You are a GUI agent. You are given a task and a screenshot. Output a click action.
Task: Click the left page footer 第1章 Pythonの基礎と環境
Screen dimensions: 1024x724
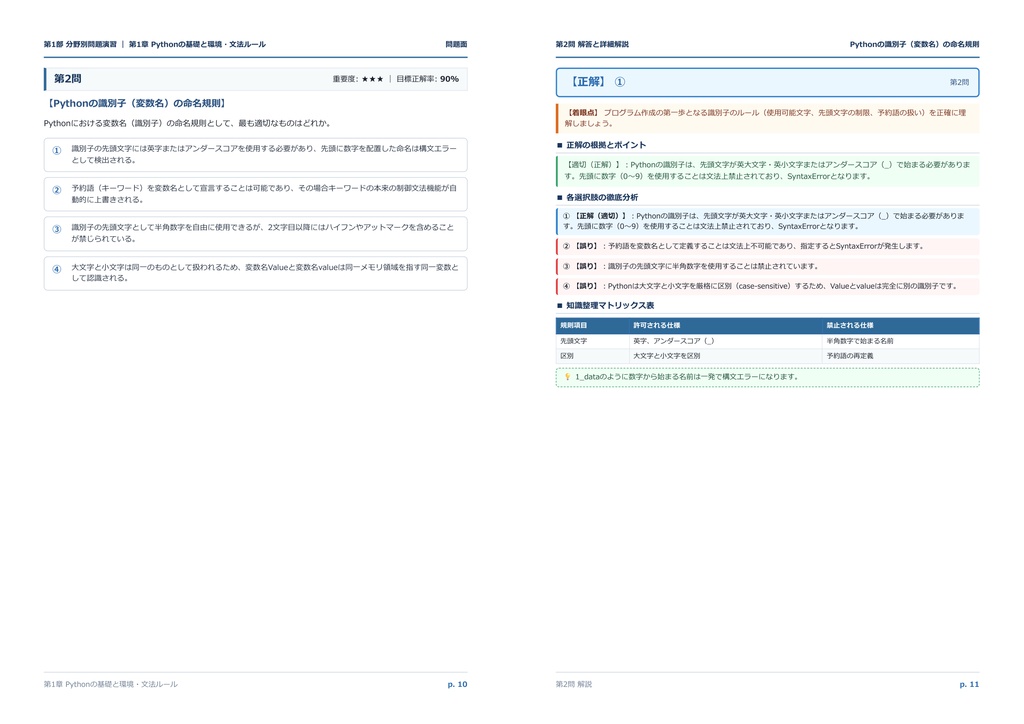click(x=110, y=684)
